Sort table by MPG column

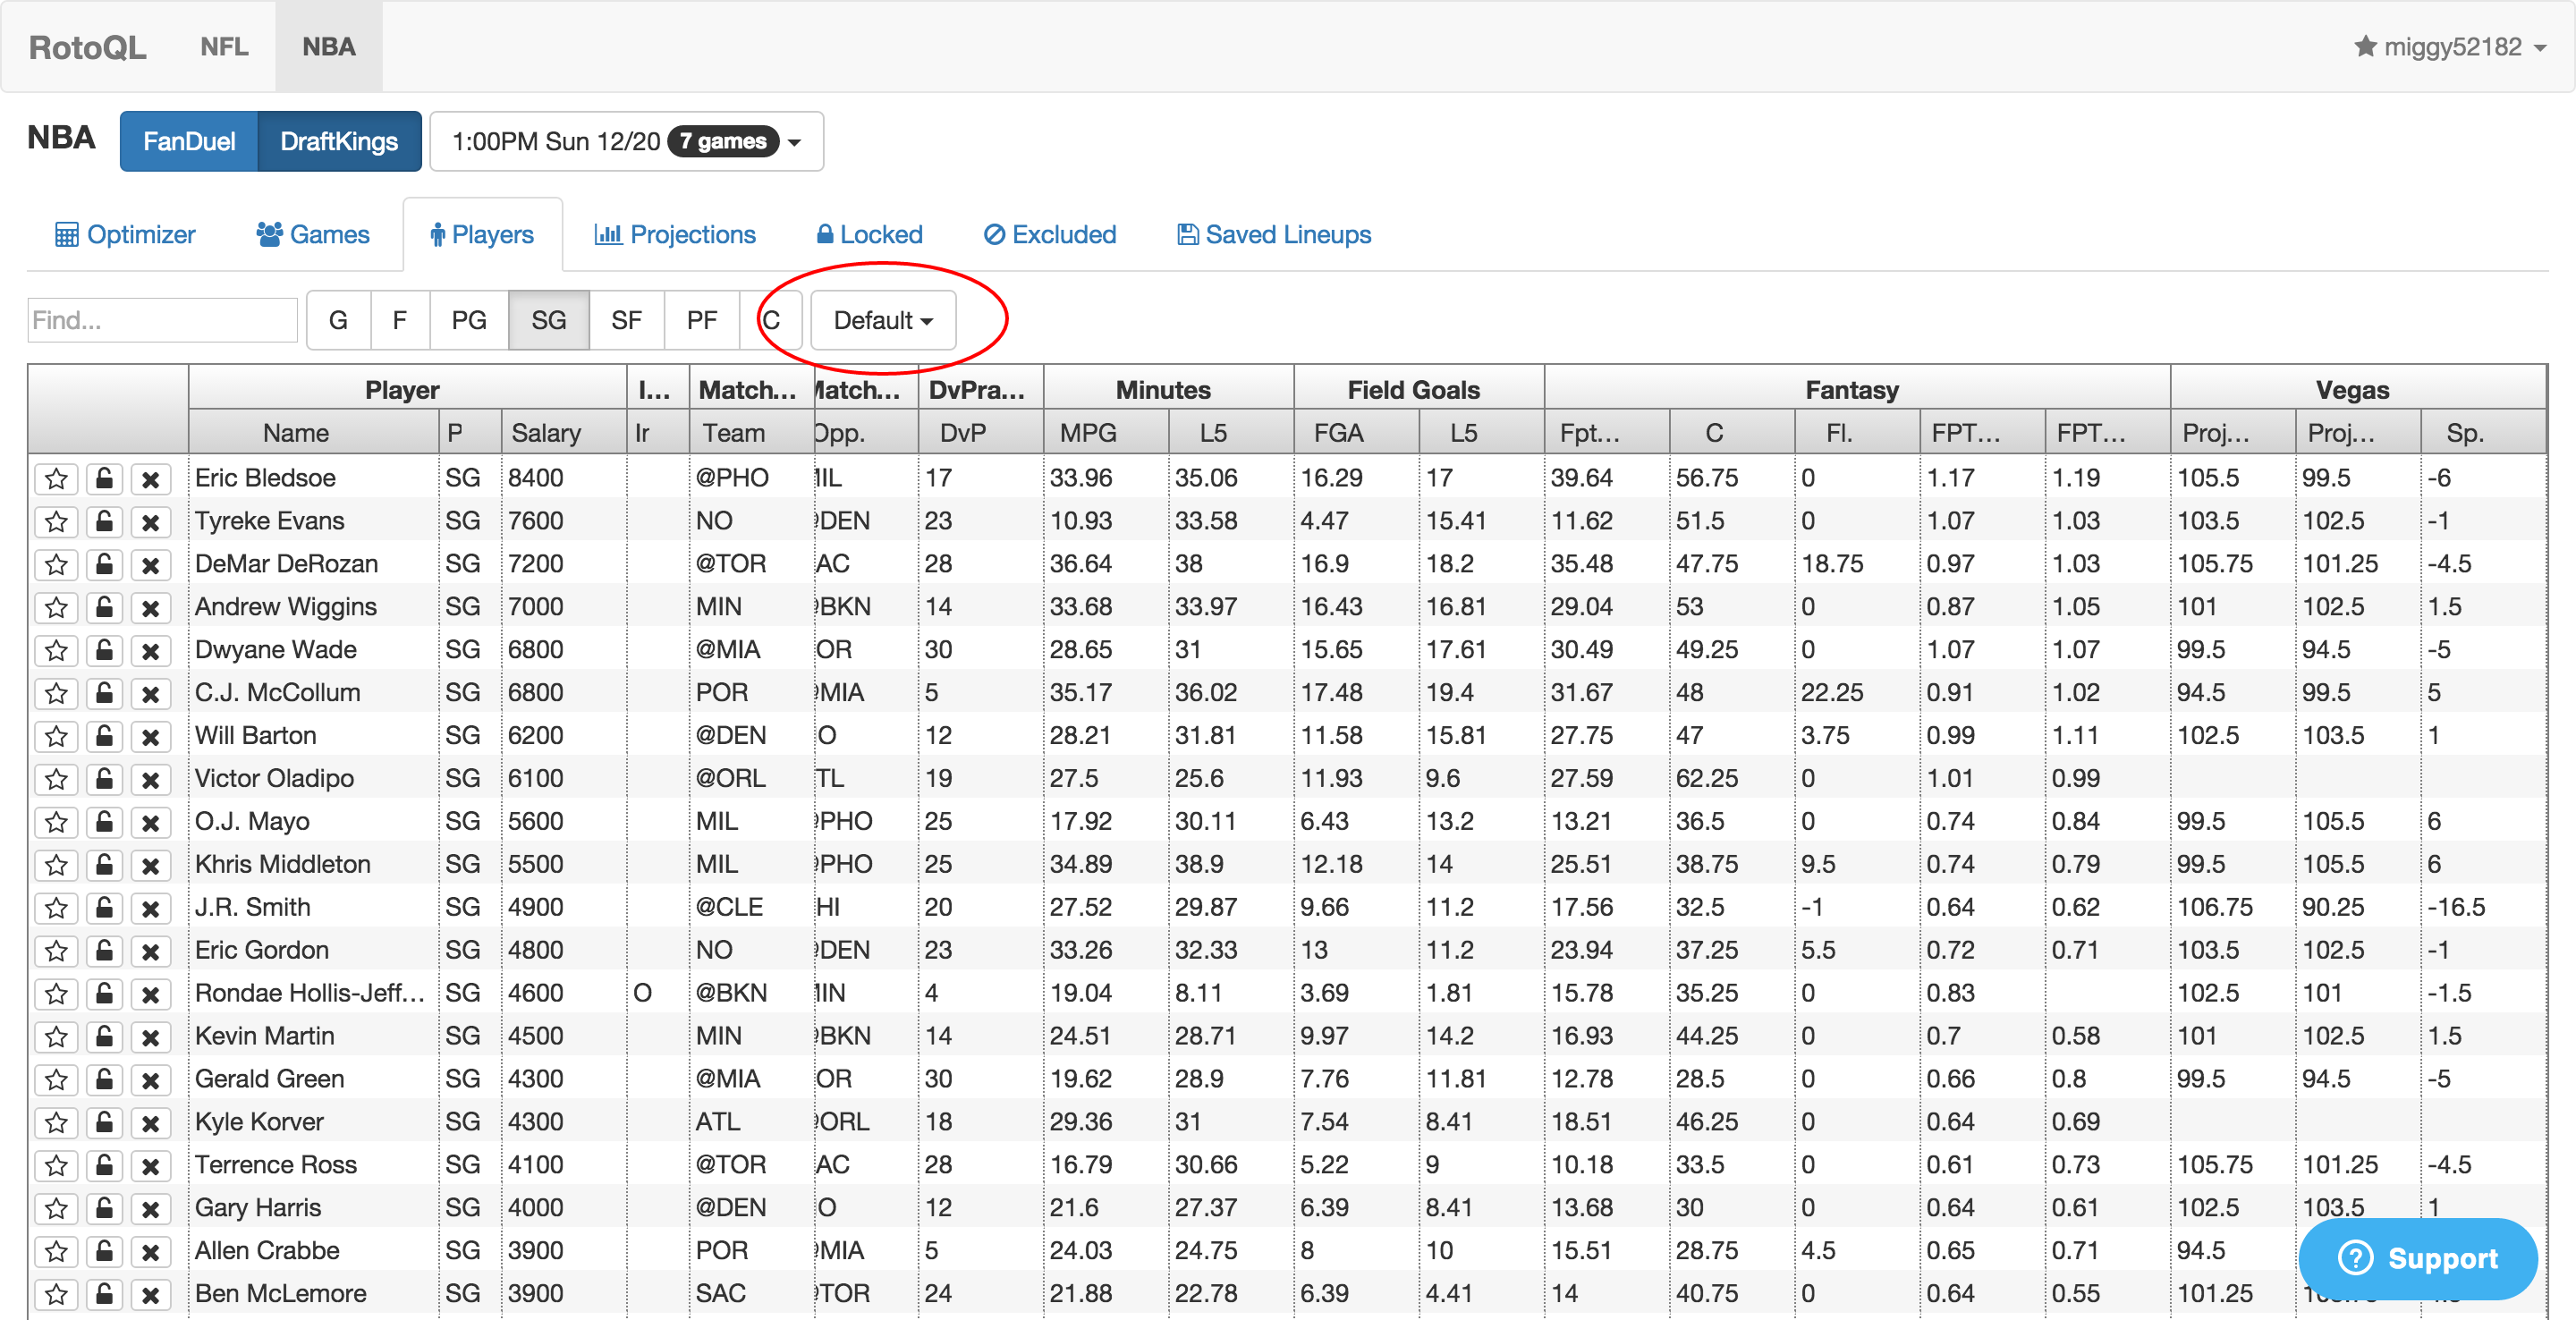[x=1105, y=432]
